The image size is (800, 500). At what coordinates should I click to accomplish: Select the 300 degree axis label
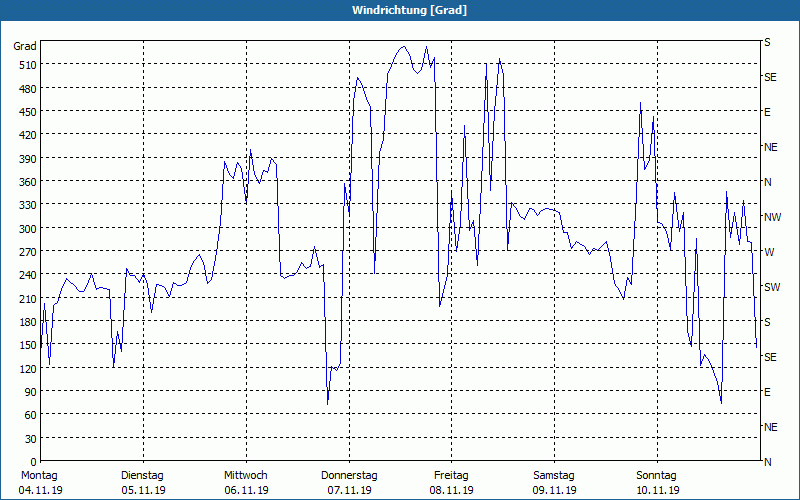point(28,229)
